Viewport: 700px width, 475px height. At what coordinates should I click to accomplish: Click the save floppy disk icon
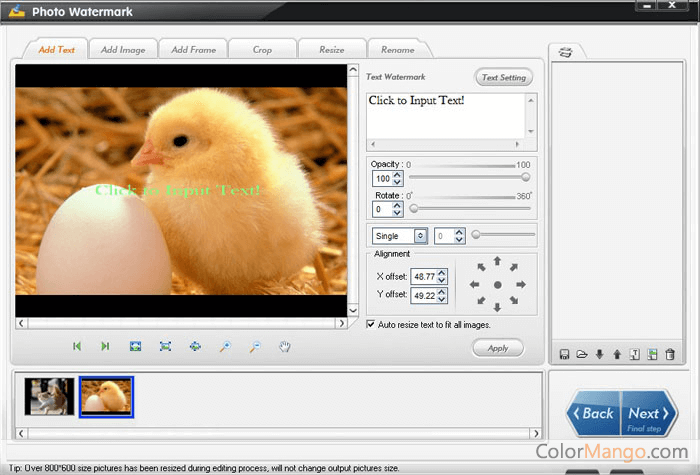[565, 354]
